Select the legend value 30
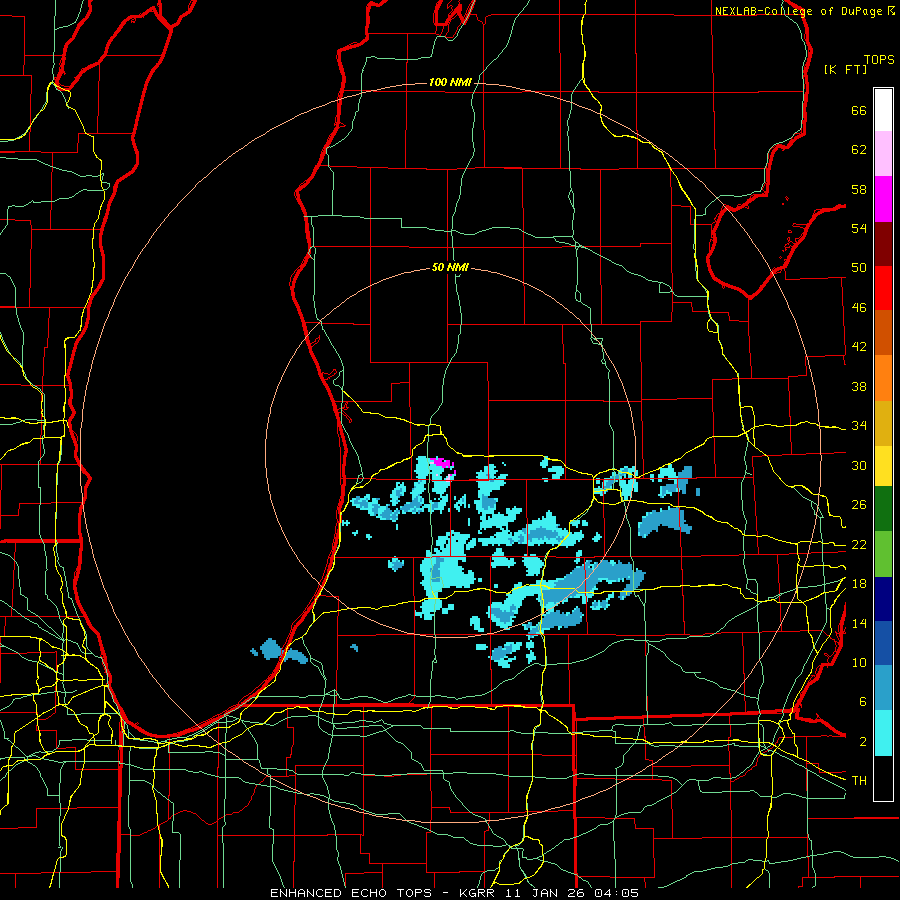Viewport: 900px width, 900px height. pos(859,465)
